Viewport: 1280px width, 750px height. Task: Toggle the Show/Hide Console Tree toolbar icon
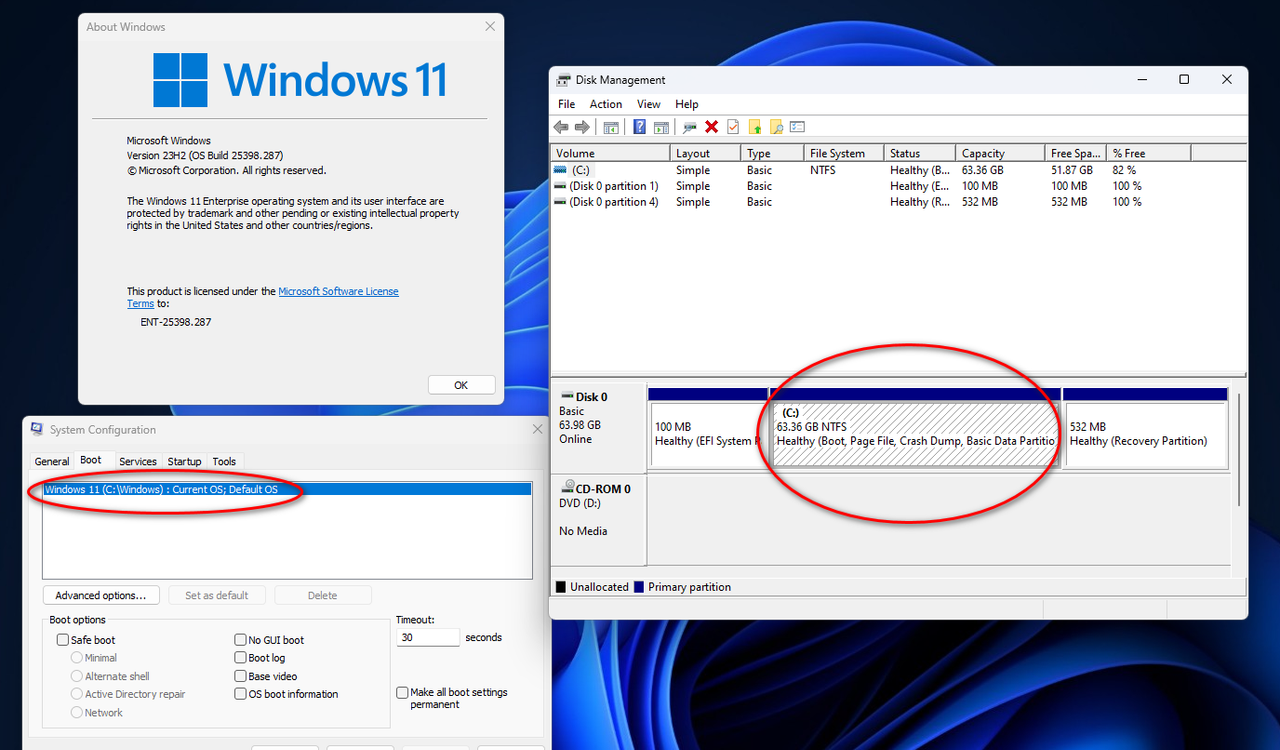click(610, 127)
